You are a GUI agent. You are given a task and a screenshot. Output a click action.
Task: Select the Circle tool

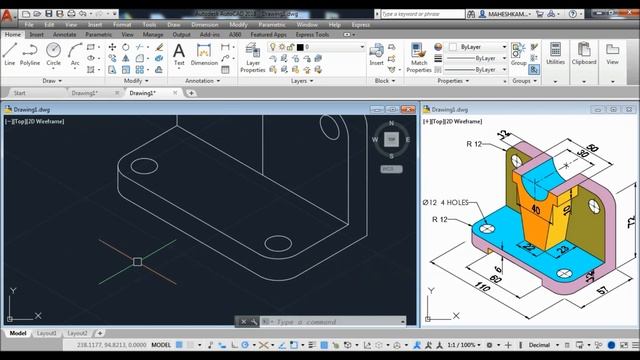pos(53,54)
